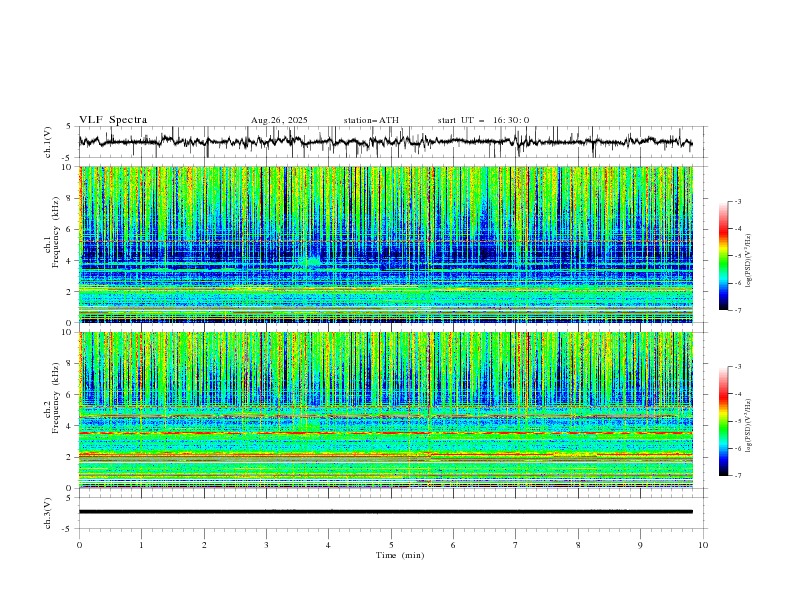Click the "start UT = 16:30:0" text
Screen dimensions: 792x612
[483, 120]
